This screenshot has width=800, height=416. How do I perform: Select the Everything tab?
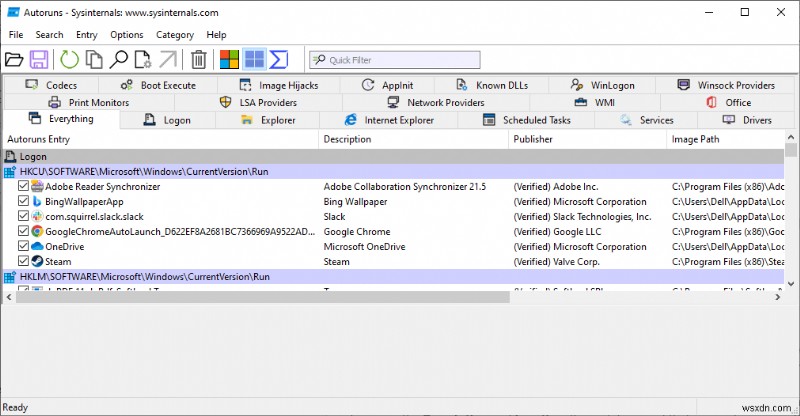(x=61, y=119)
